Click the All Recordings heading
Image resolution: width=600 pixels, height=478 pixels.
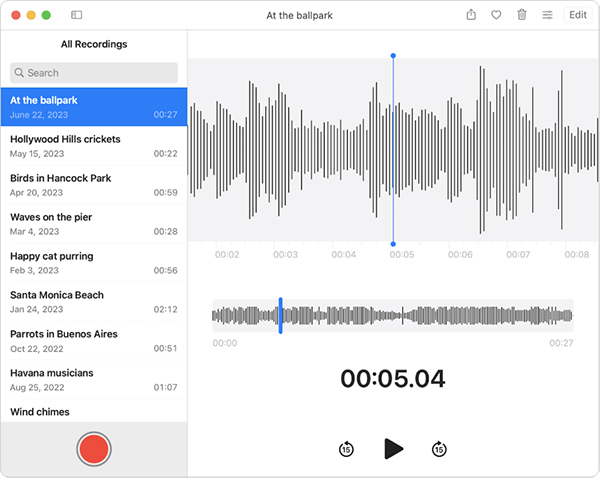pyautogui.click(x=94, y=44)
